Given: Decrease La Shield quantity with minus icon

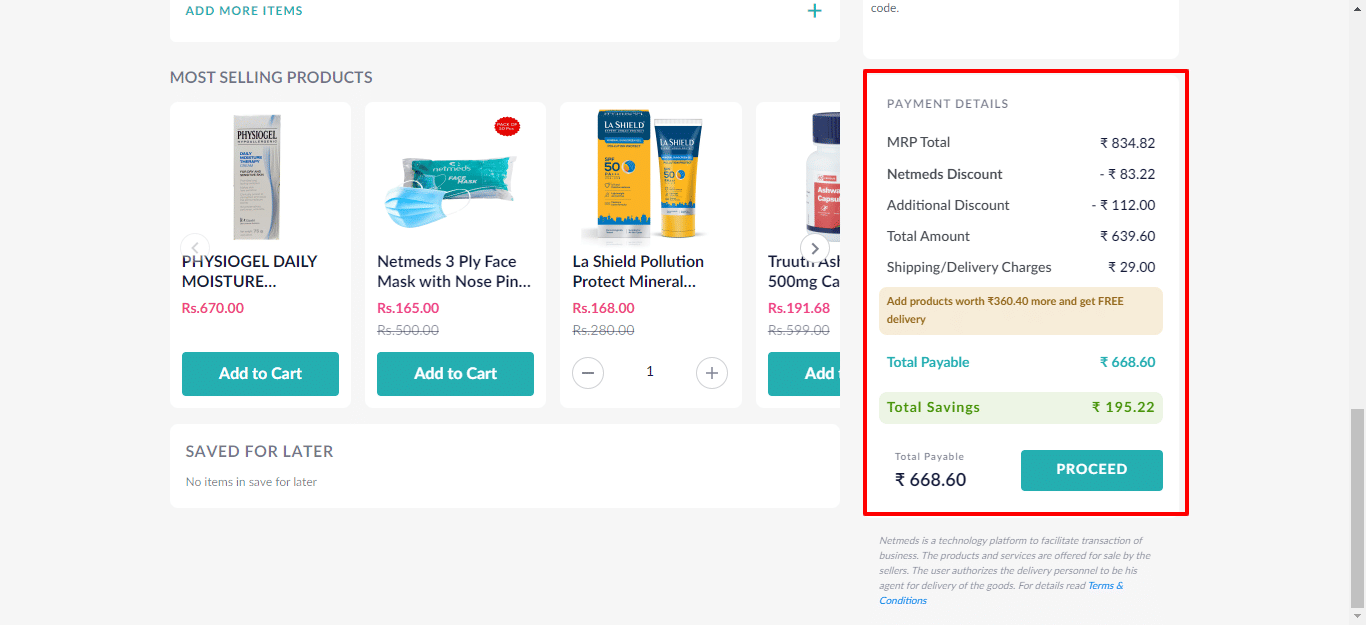Looking at the screenshot, I should tap(587, 373).
